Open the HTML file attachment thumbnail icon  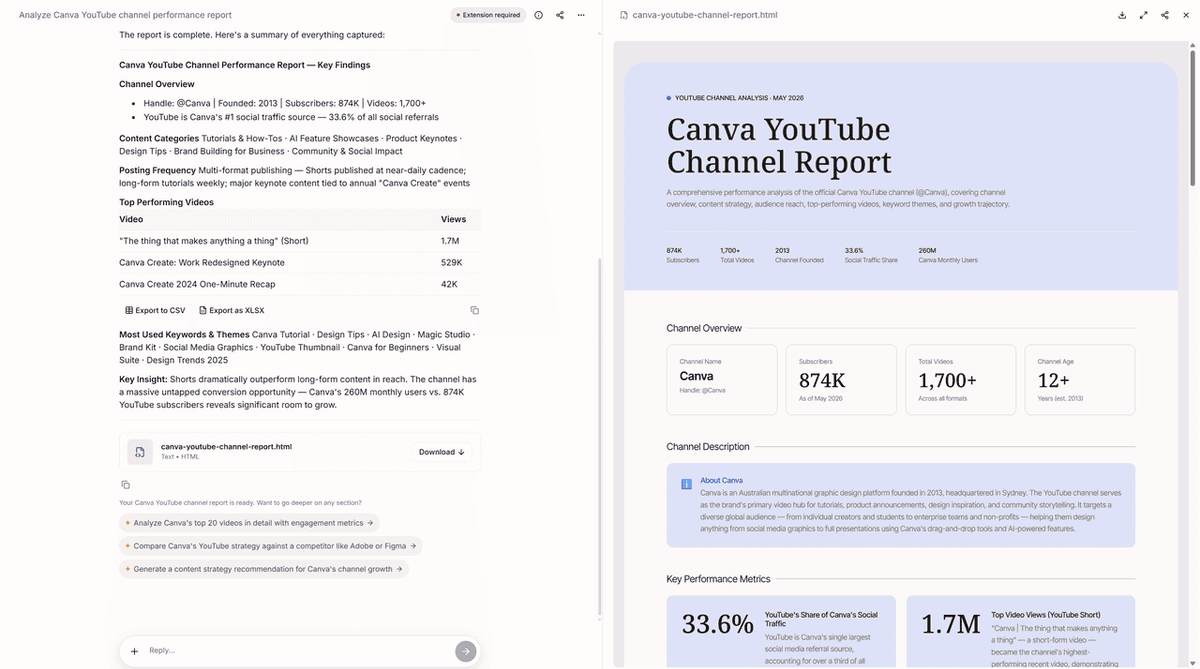[x=140, y=452]
